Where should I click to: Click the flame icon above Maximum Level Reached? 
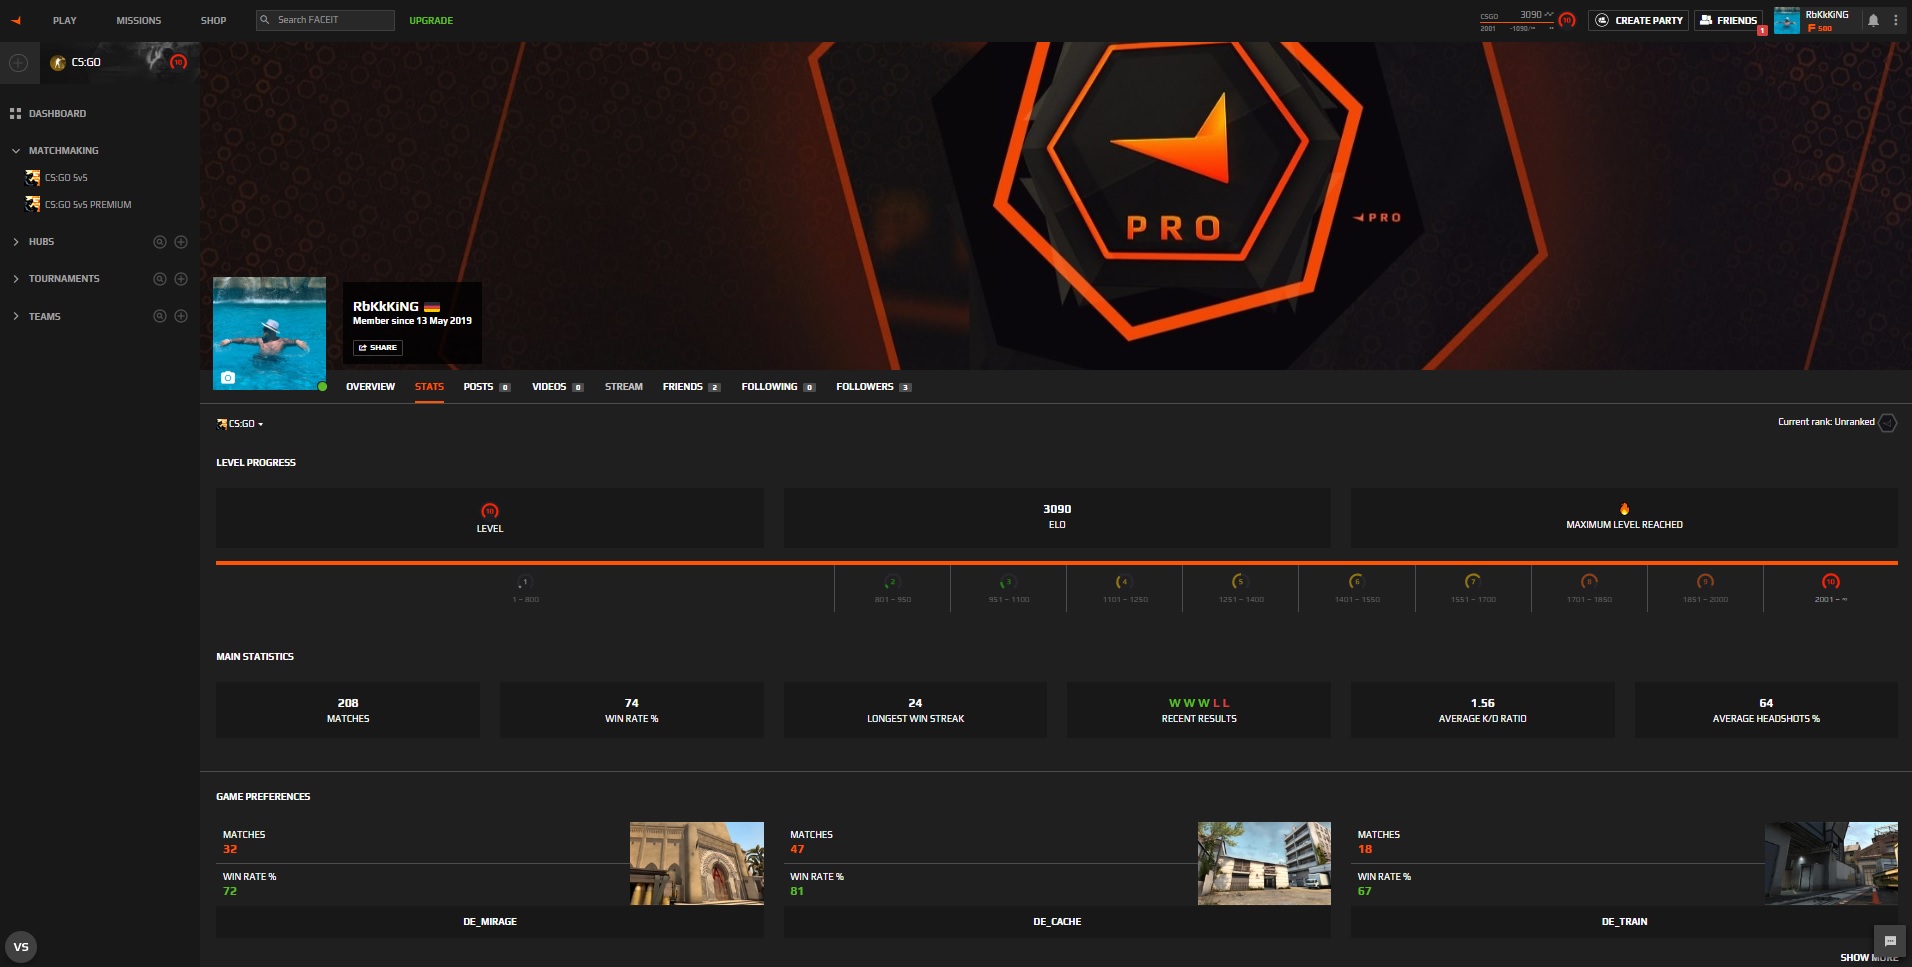[x=1624, y=509]
